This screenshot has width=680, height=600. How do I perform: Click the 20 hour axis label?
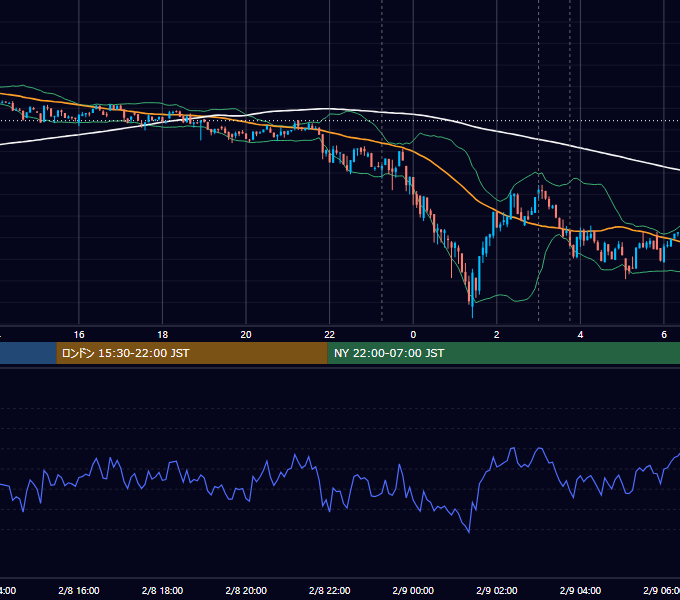[246, 334]
